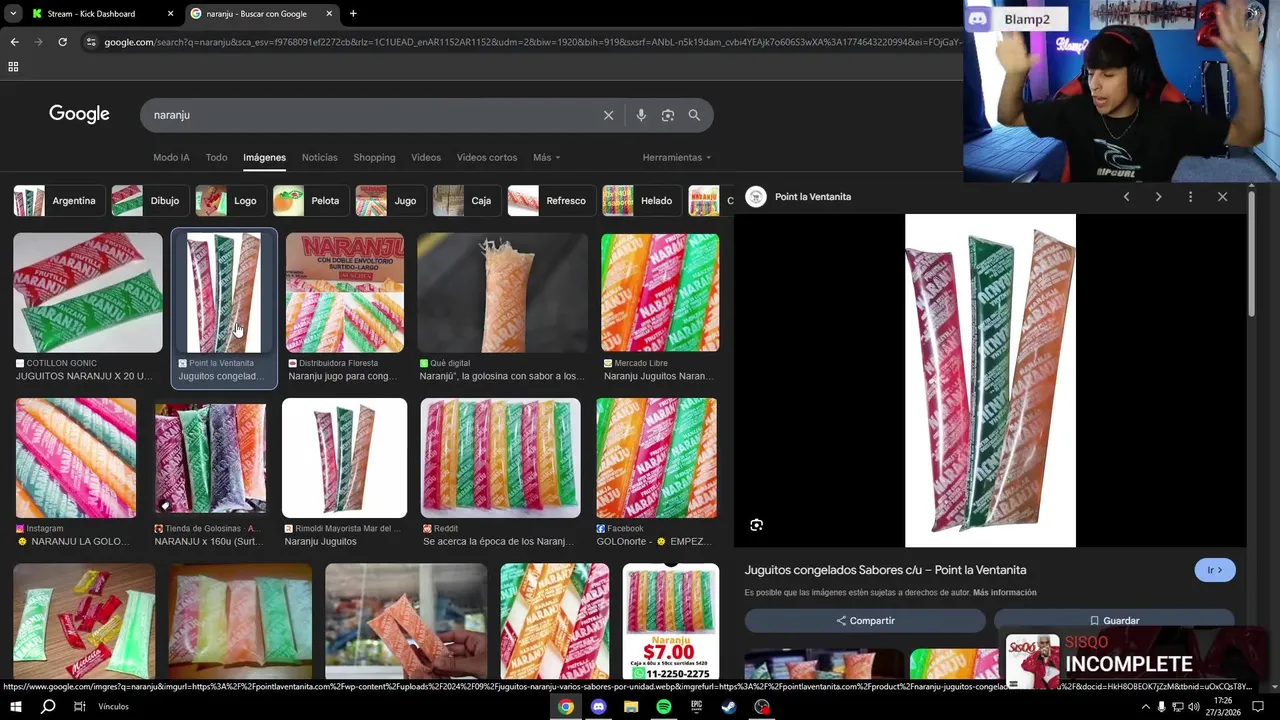Apply the Helado filter chip
Viewport: 1280px width, 720px height.
coord(640,201)
